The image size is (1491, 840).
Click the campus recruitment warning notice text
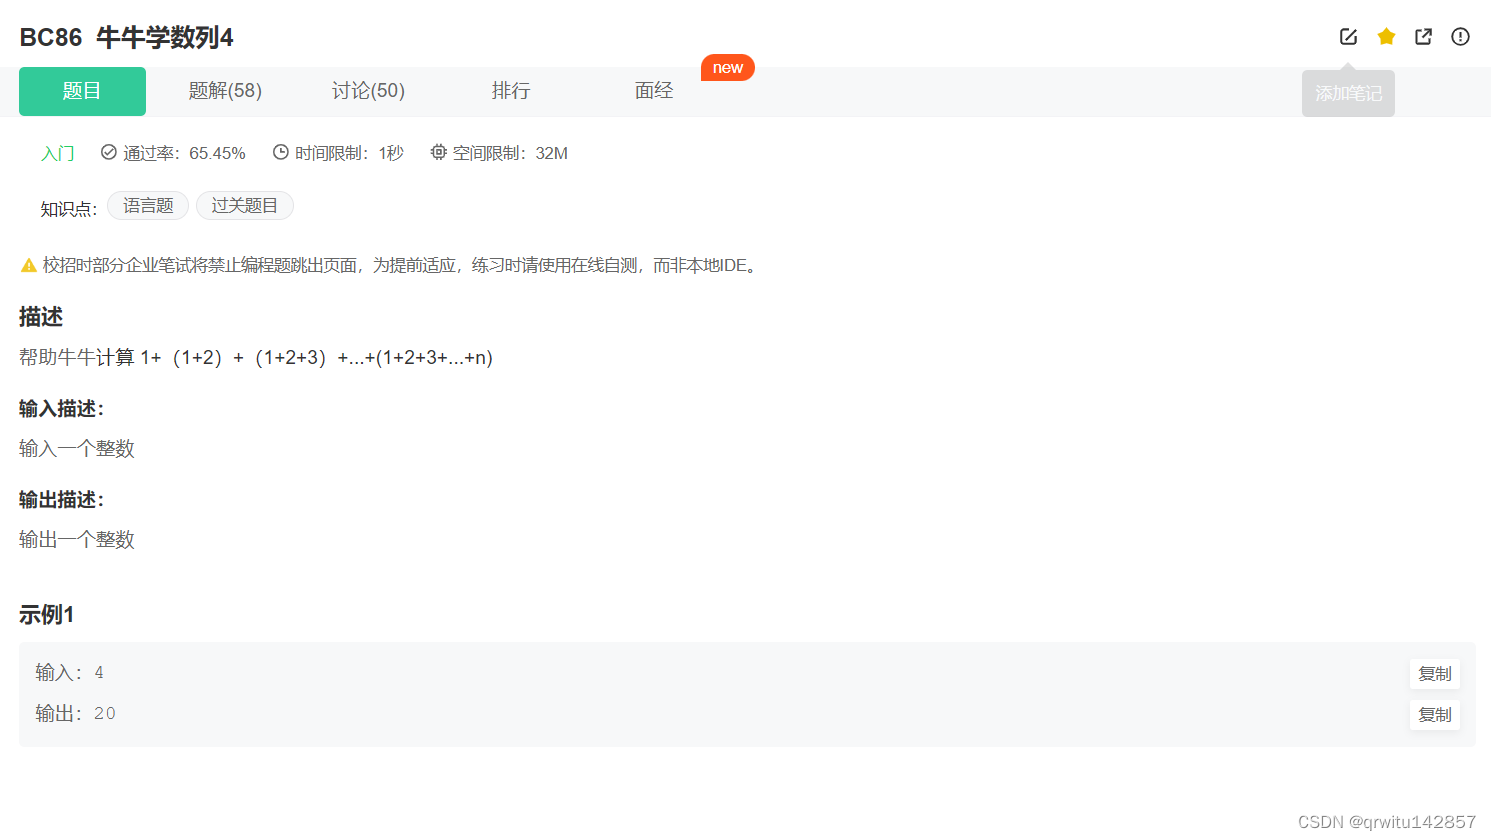[401, 265]
